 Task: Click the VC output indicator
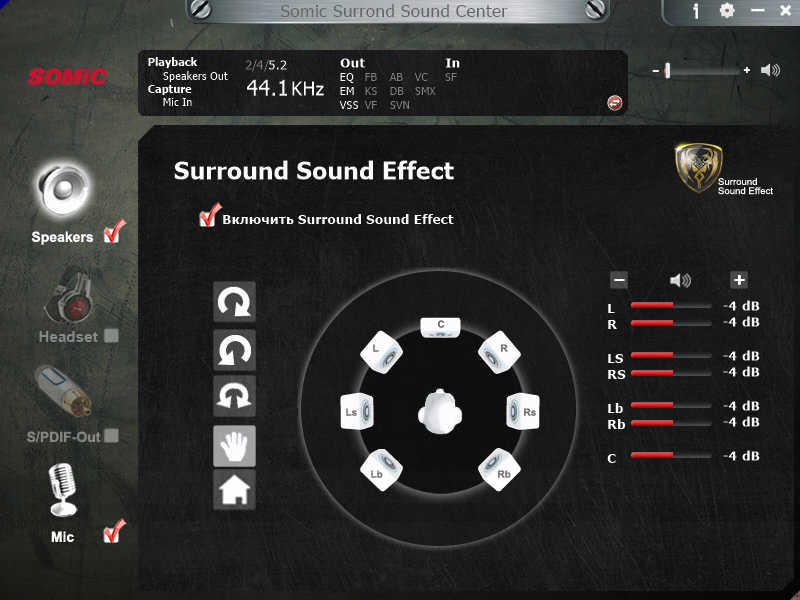tap(421, 77)
